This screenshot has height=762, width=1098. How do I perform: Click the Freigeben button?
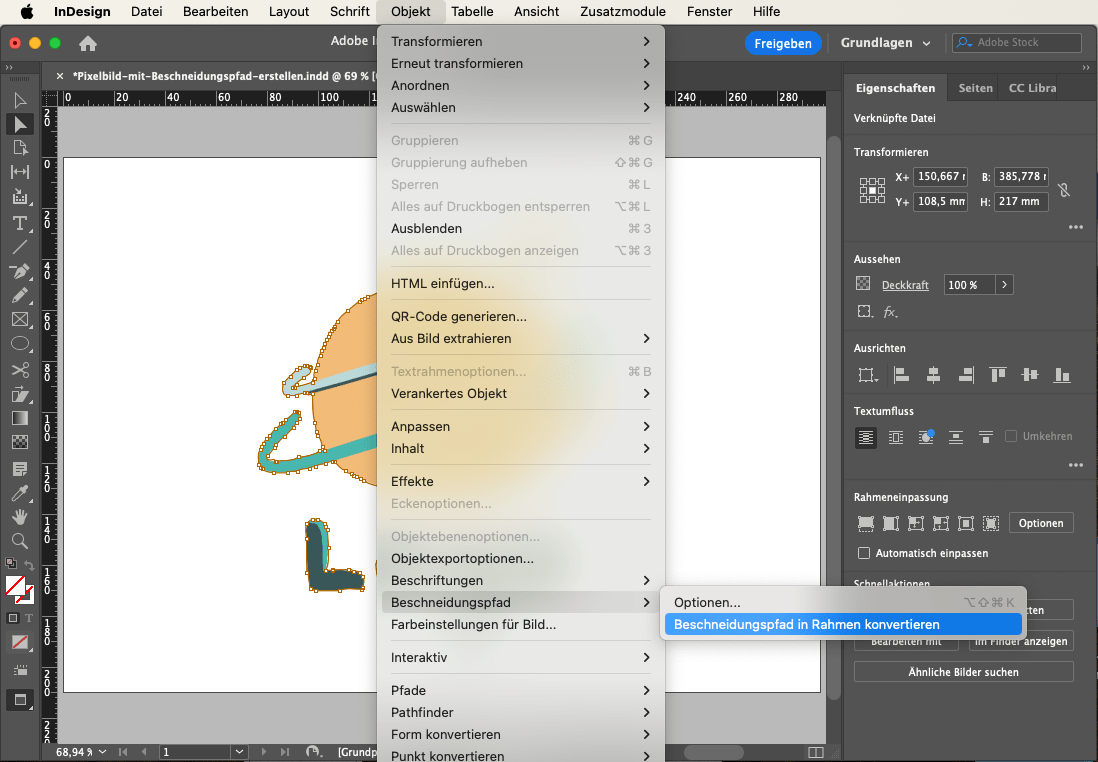783,43
